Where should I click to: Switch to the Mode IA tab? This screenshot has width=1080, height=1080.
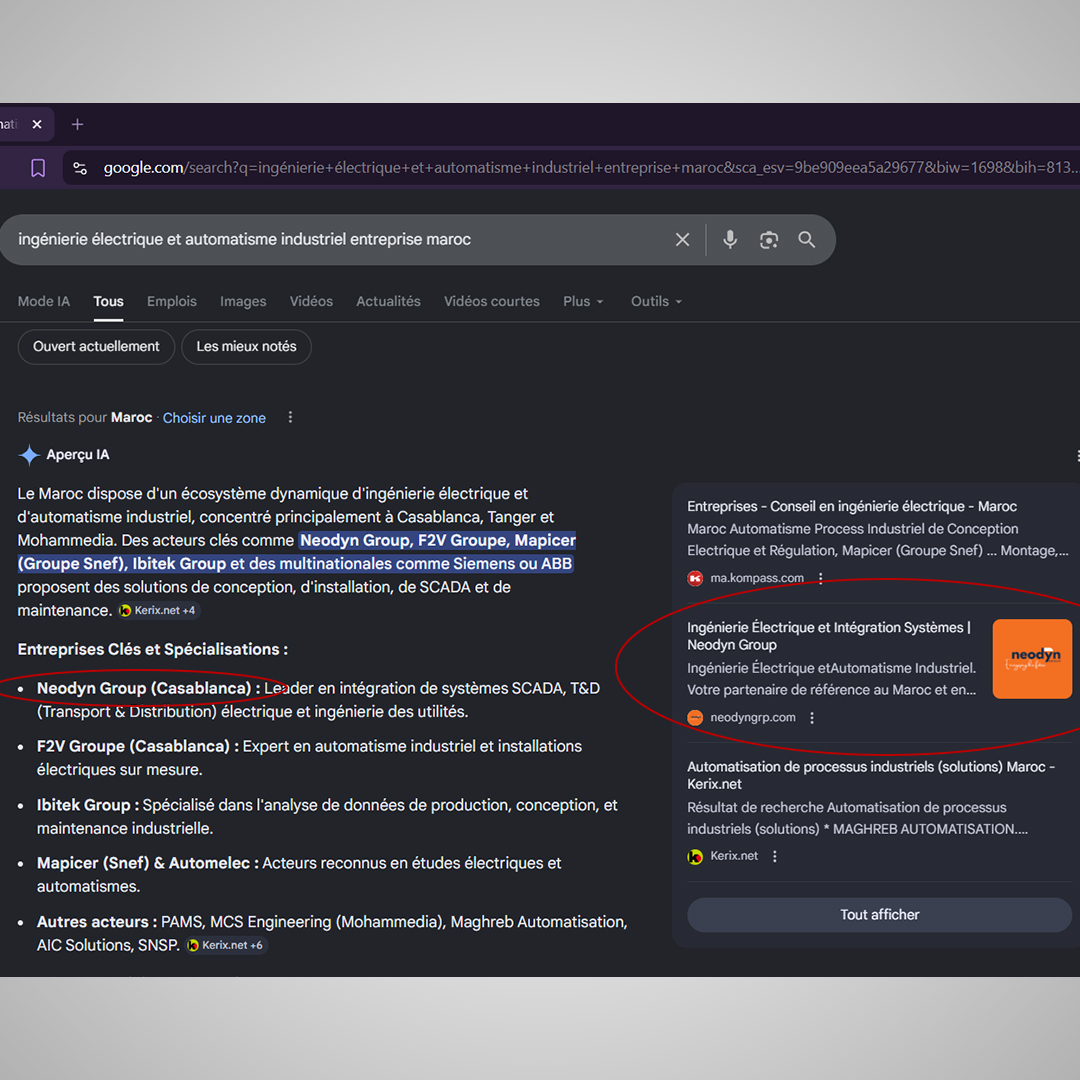coord(44,301)
